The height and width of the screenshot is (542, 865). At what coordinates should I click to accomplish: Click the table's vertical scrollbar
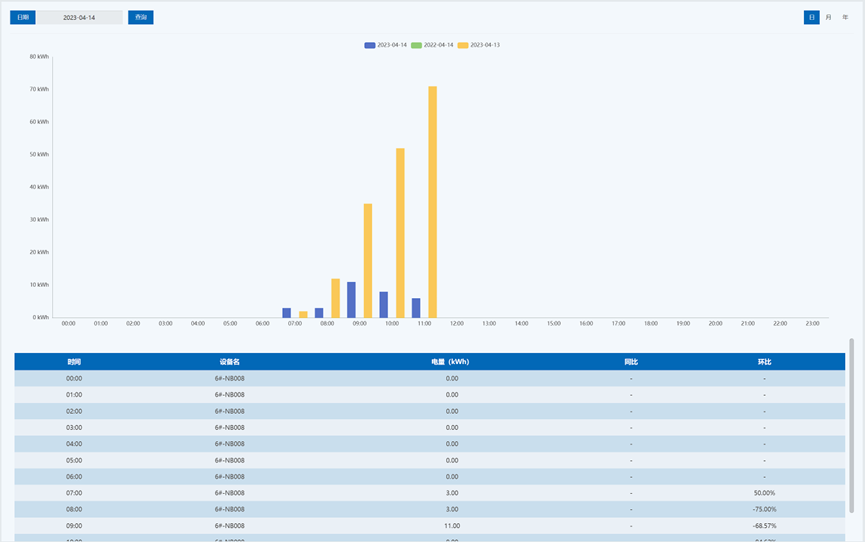851,425
